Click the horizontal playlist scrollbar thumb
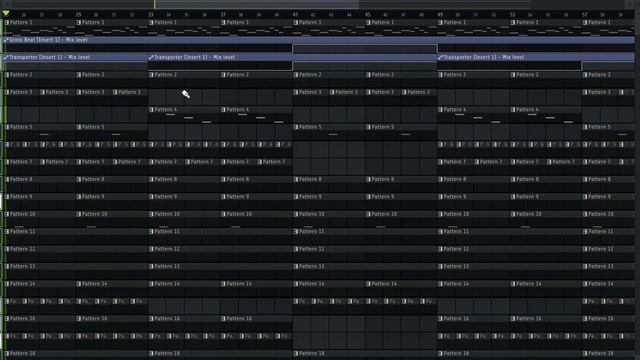The width and height of the screenshot is (640, 360). coord(257,4)
